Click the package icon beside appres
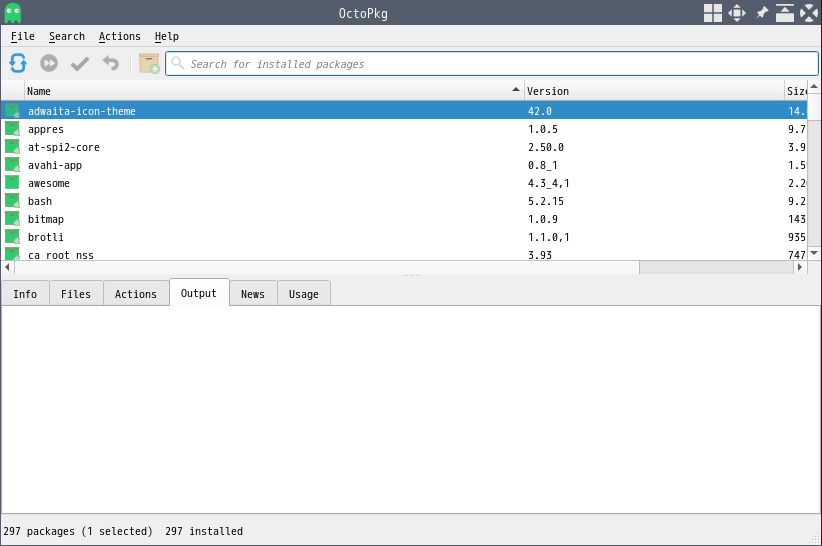 [13, 129]
